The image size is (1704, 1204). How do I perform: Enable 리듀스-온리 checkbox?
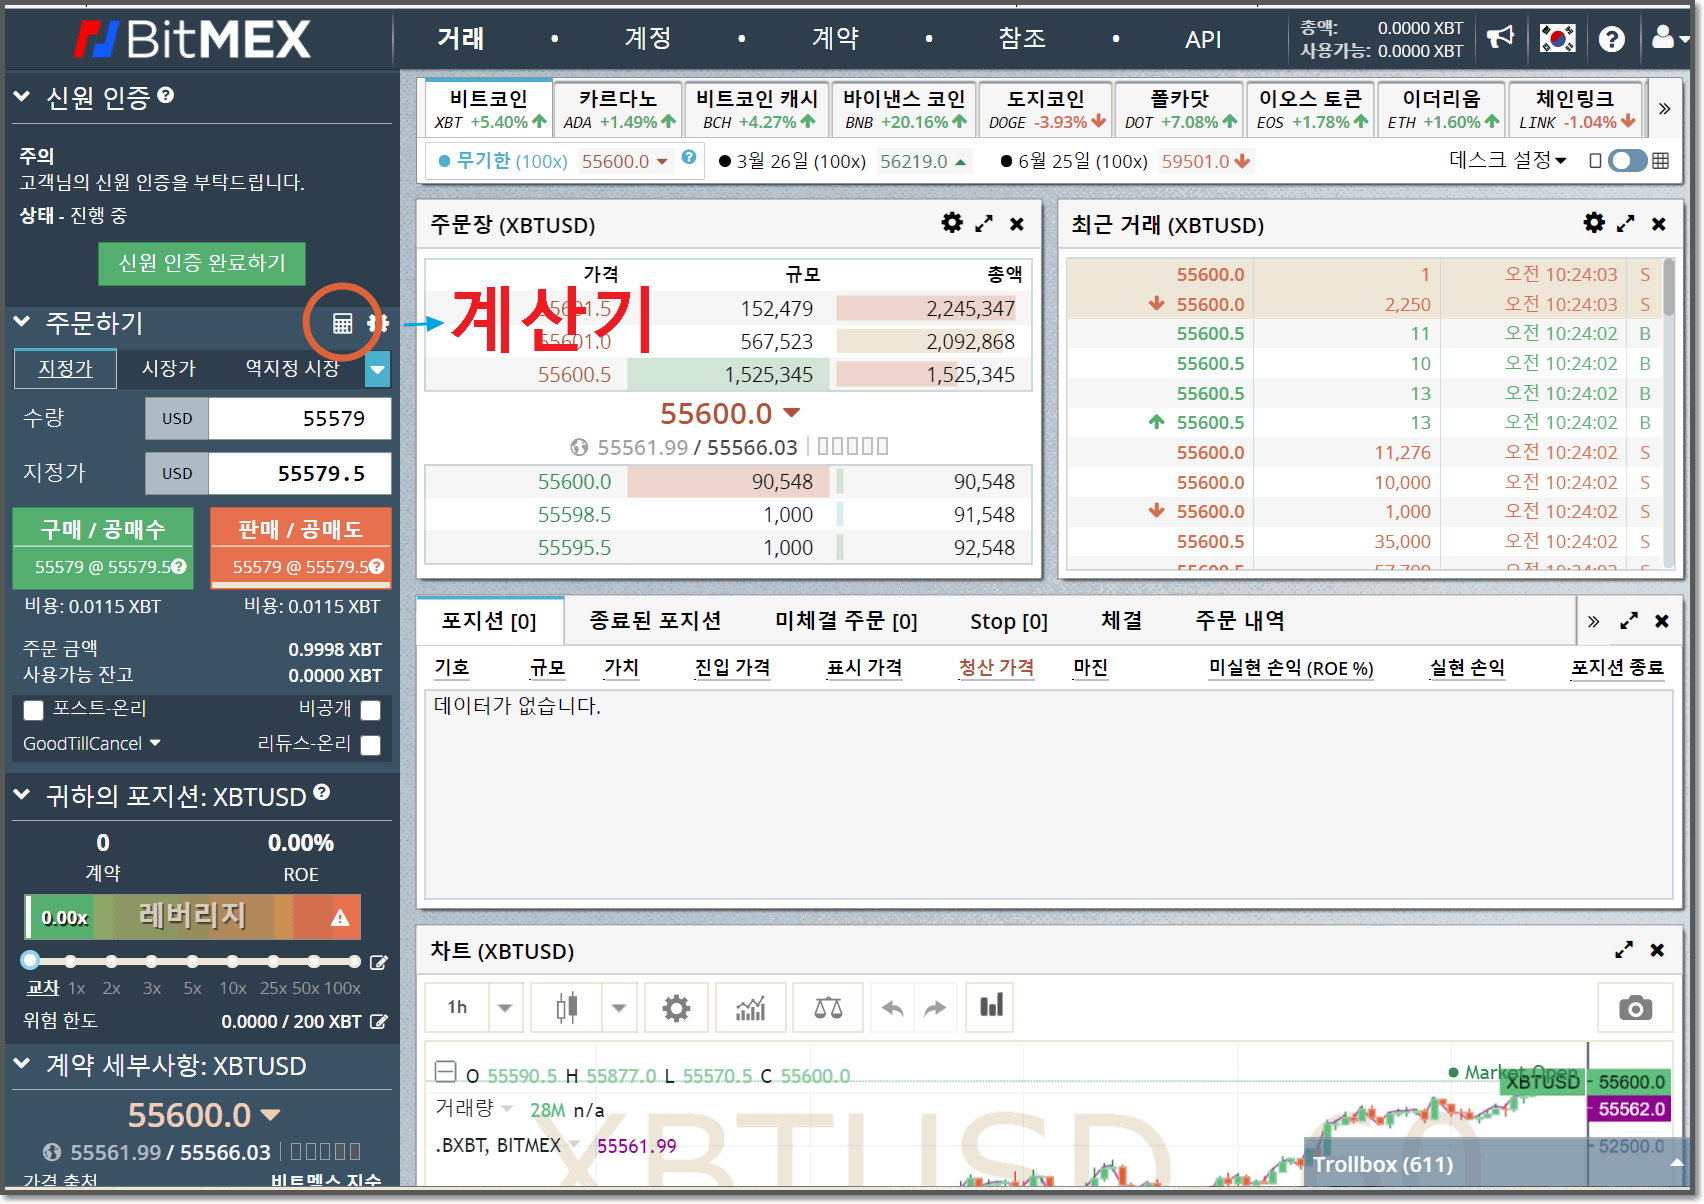pos(371,745)
